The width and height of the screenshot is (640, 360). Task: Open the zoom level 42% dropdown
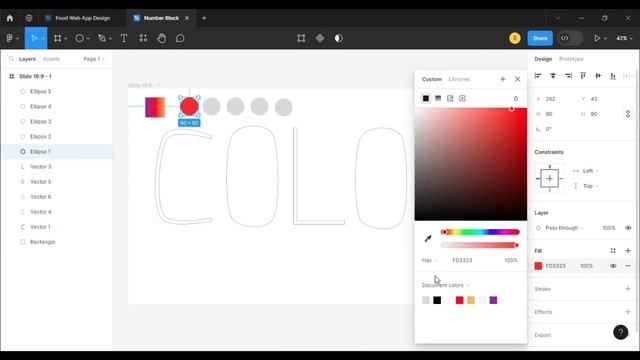[x=624, y=38]
